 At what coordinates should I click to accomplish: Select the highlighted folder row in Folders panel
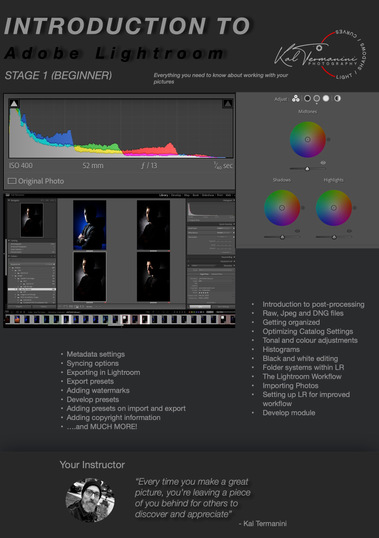click(32, 290)
